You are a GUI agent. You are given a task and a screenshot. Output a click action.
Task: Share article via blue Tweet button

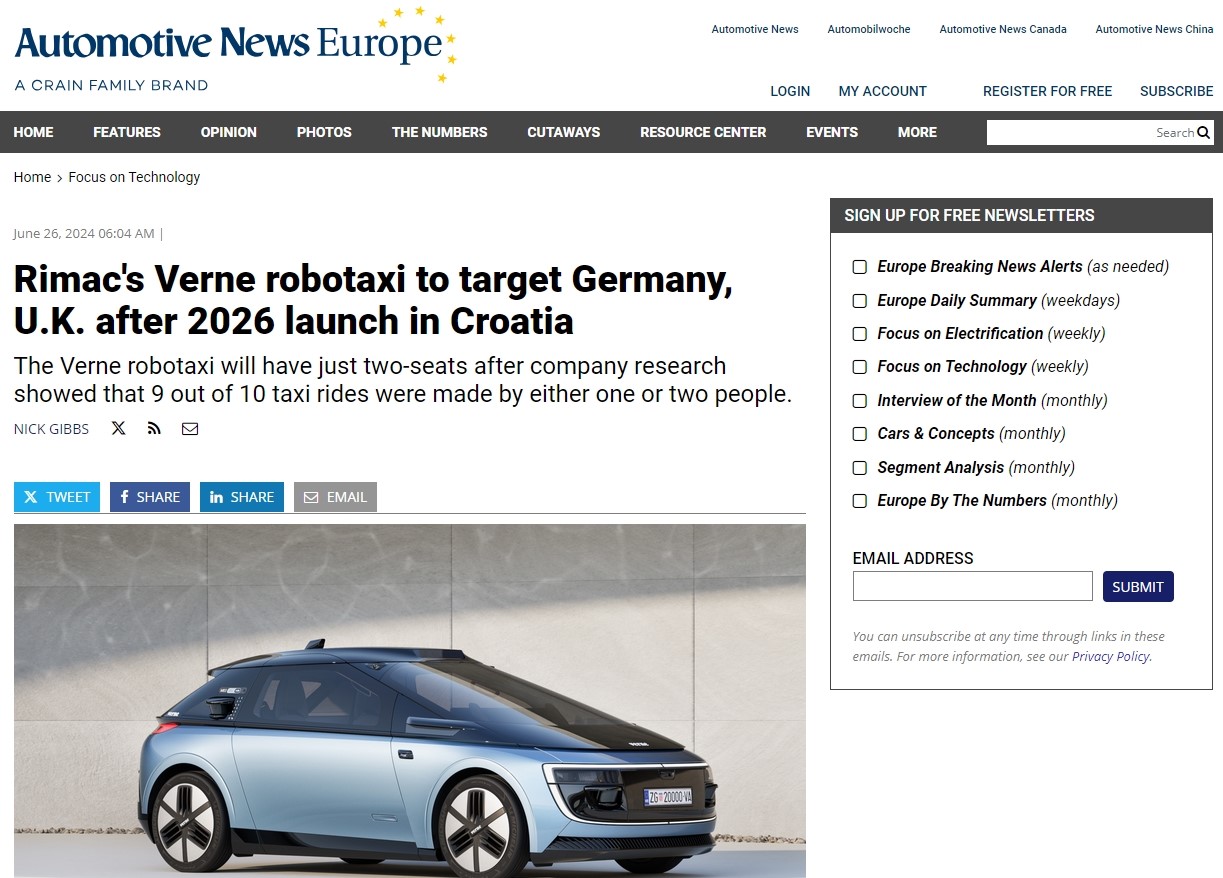57,497
